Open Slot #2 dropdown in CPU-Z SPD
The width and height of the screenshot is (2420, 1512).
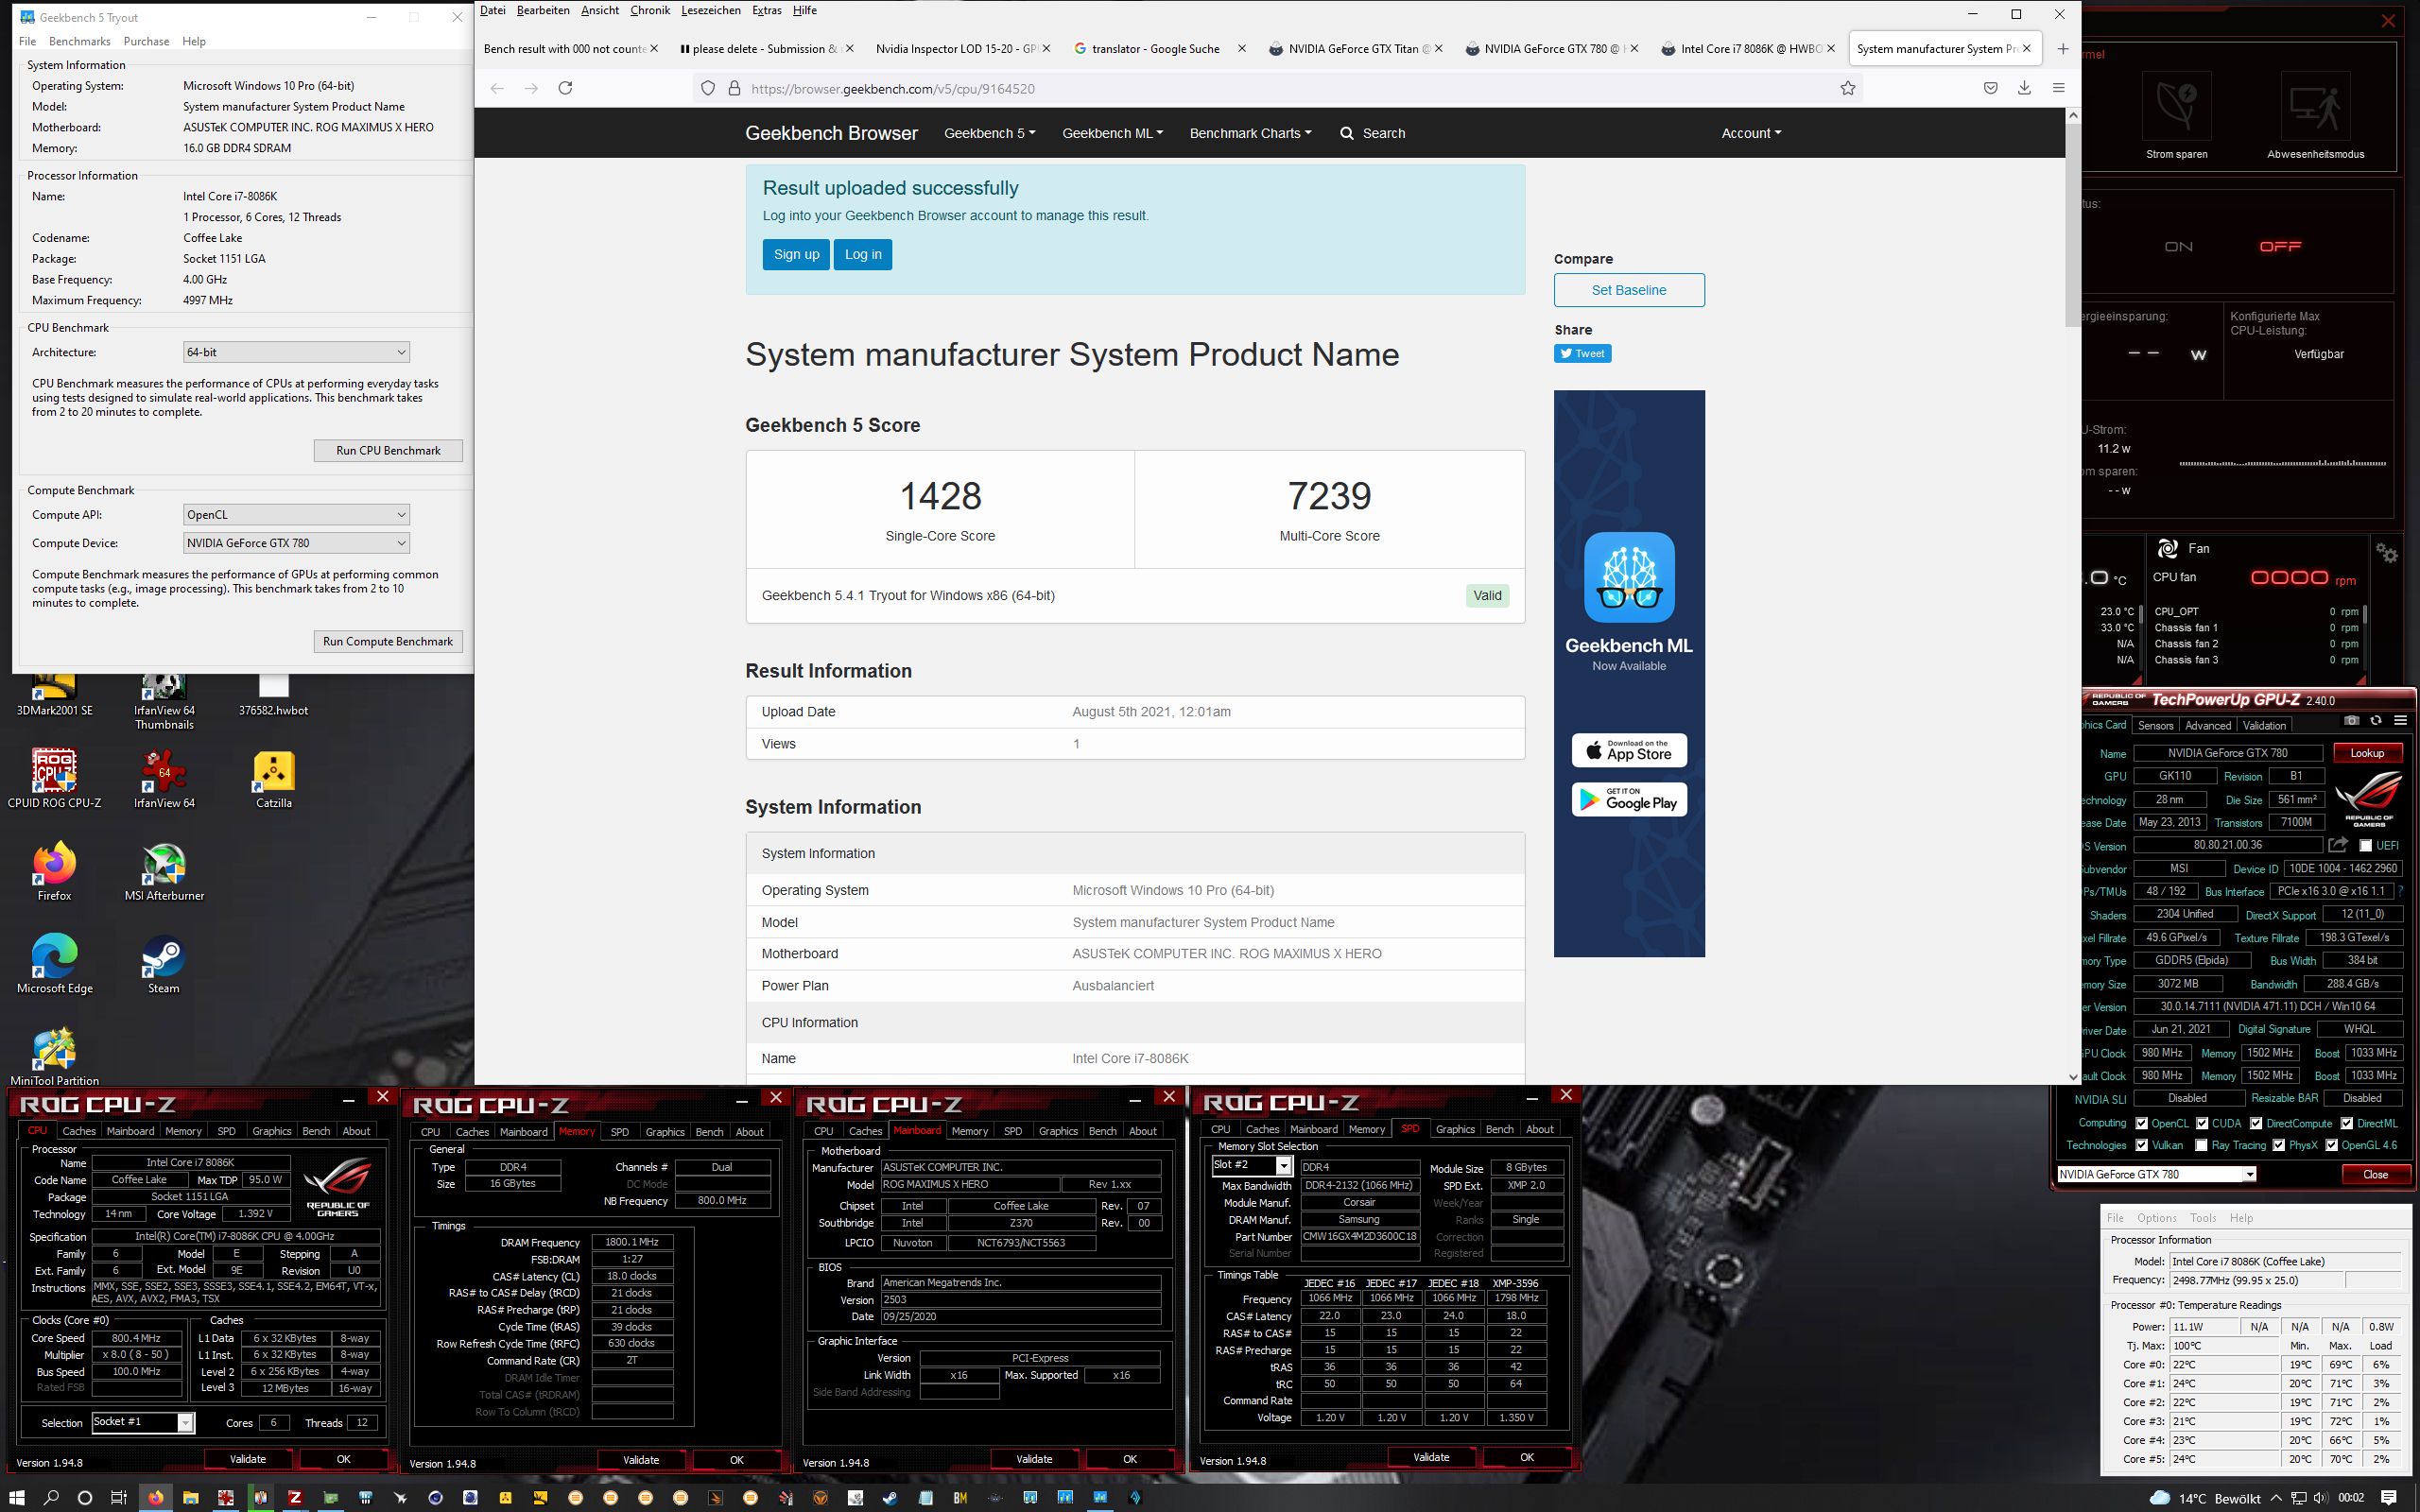pos(1252,1165)
